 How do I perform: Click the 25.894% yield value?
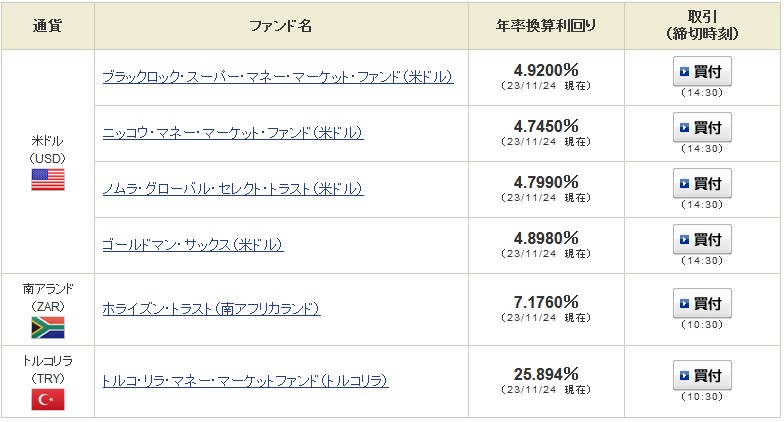coord(546,374)
